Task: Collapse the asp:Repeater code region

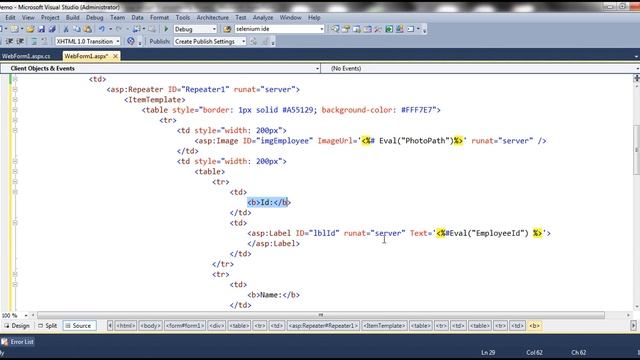Action: pyautogui.click(x=15, y=89)
